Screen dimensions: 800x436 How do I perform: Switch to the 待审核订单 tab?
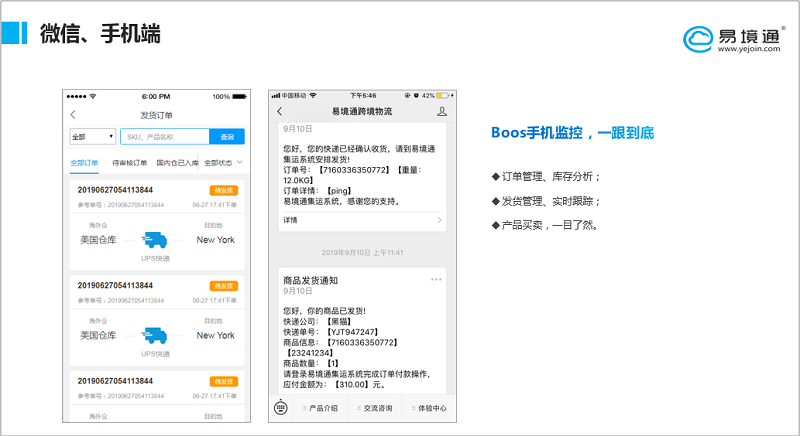point(129,162)
